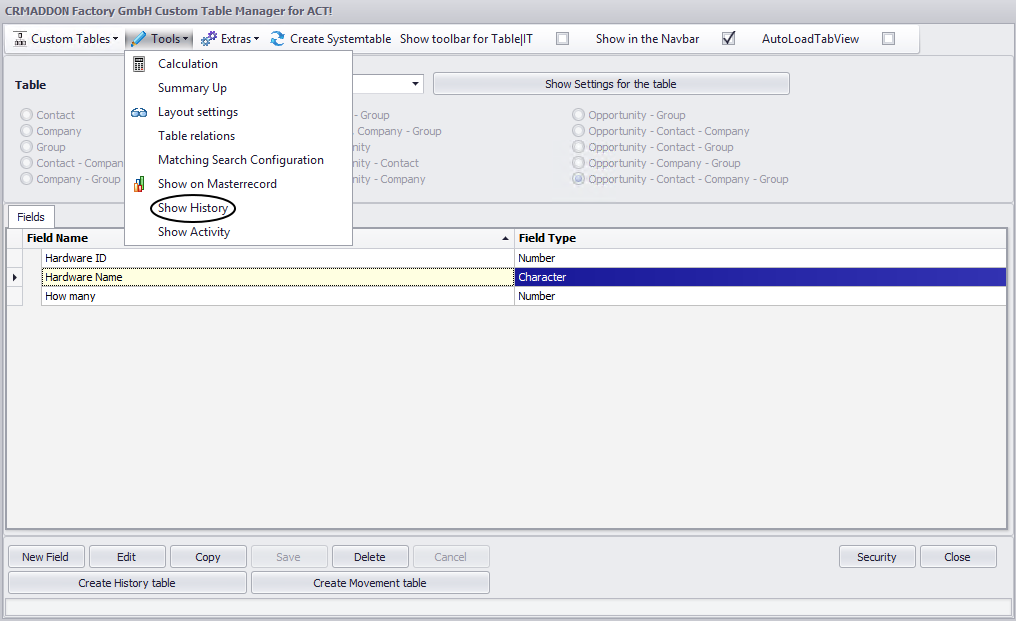
Task: Switch to the Fields tab
Action: (31, 216)
